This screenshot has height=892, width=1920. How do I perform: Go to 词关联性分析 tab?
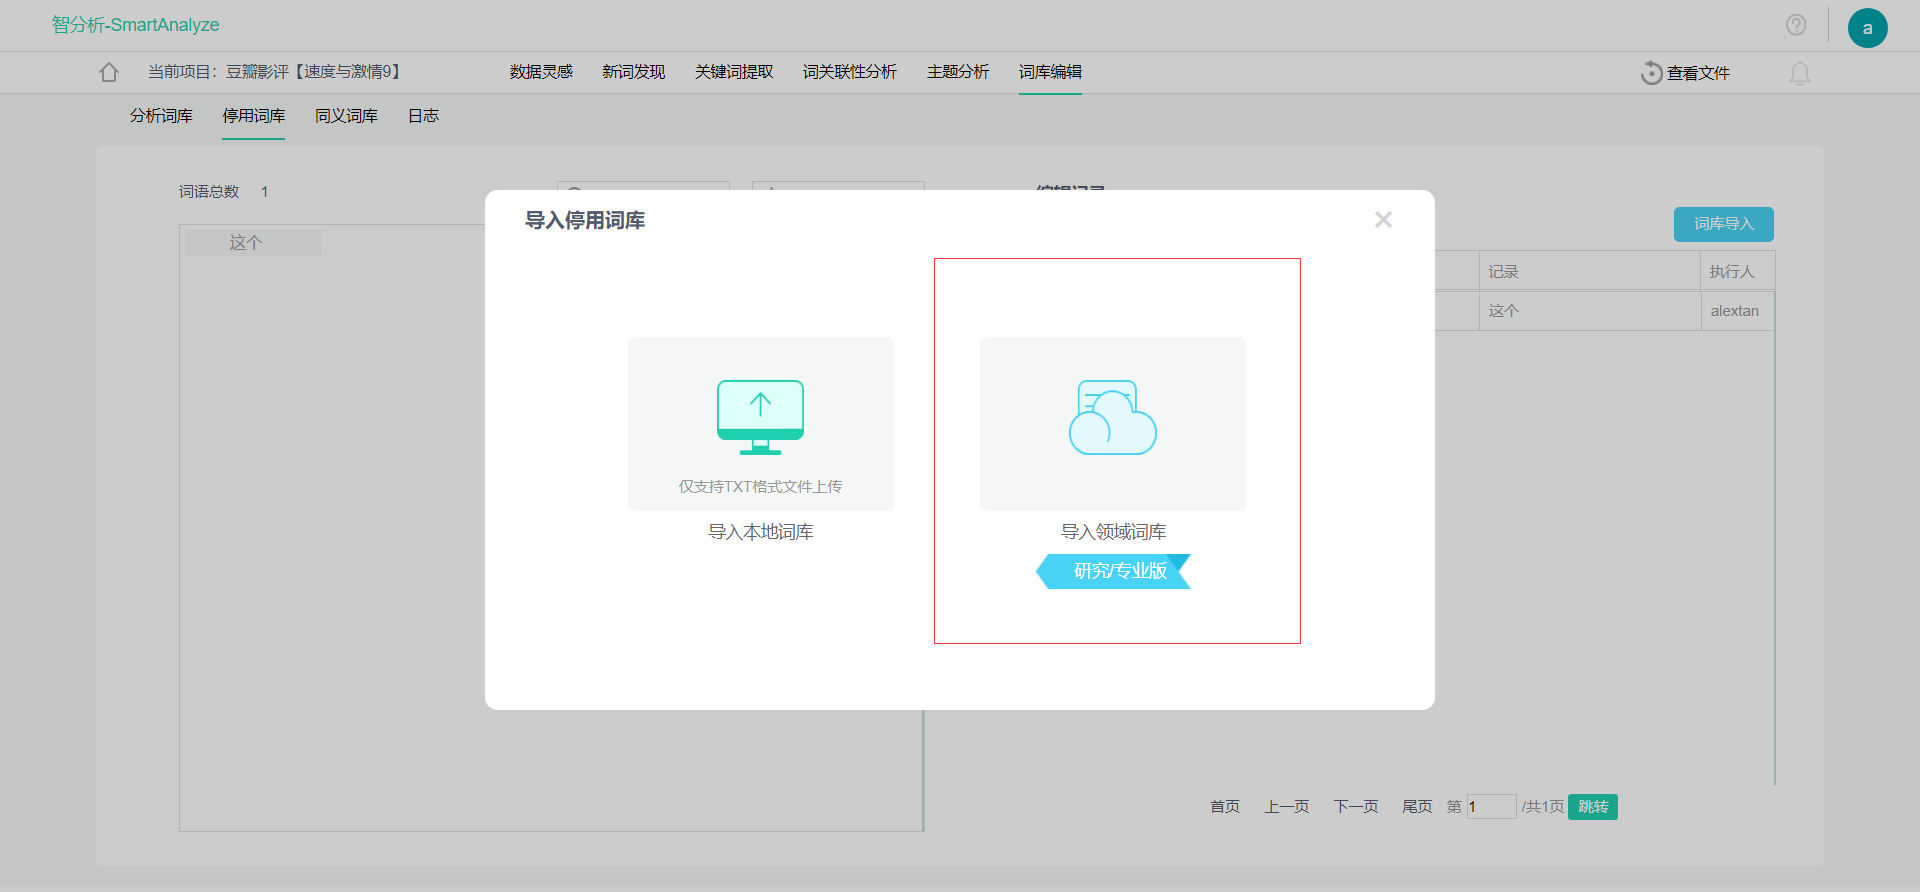click(x=849, y=72)
